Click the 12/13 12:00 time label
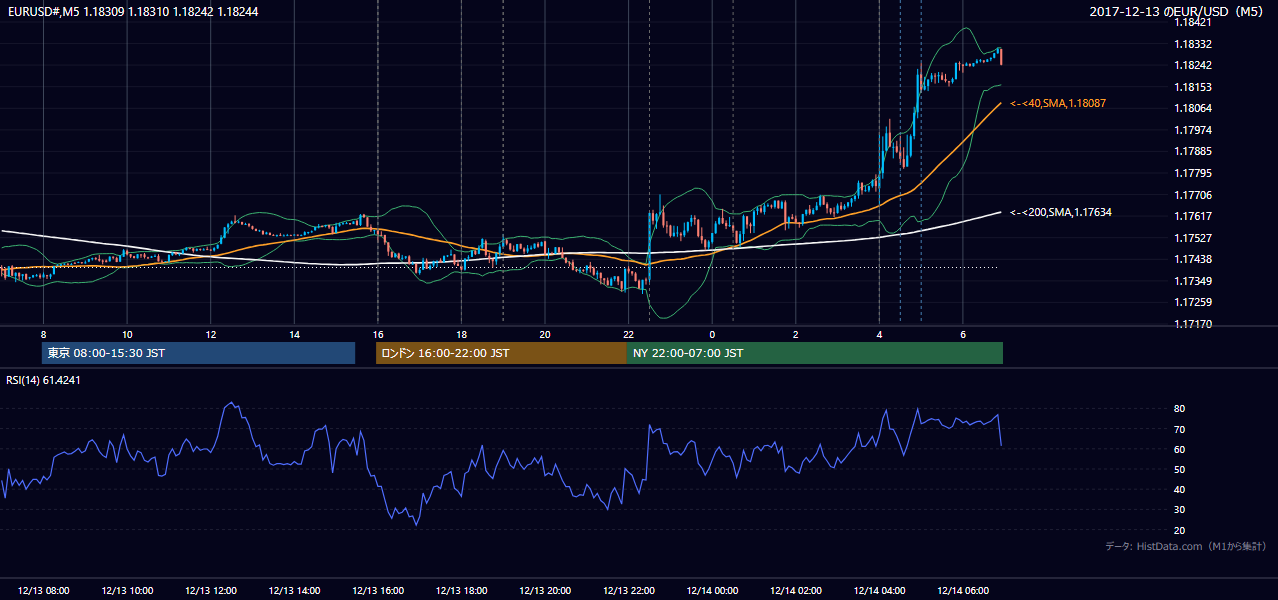Image resolution: width=1278 pixels, height=600 pixels. click(x=211, y=591)
